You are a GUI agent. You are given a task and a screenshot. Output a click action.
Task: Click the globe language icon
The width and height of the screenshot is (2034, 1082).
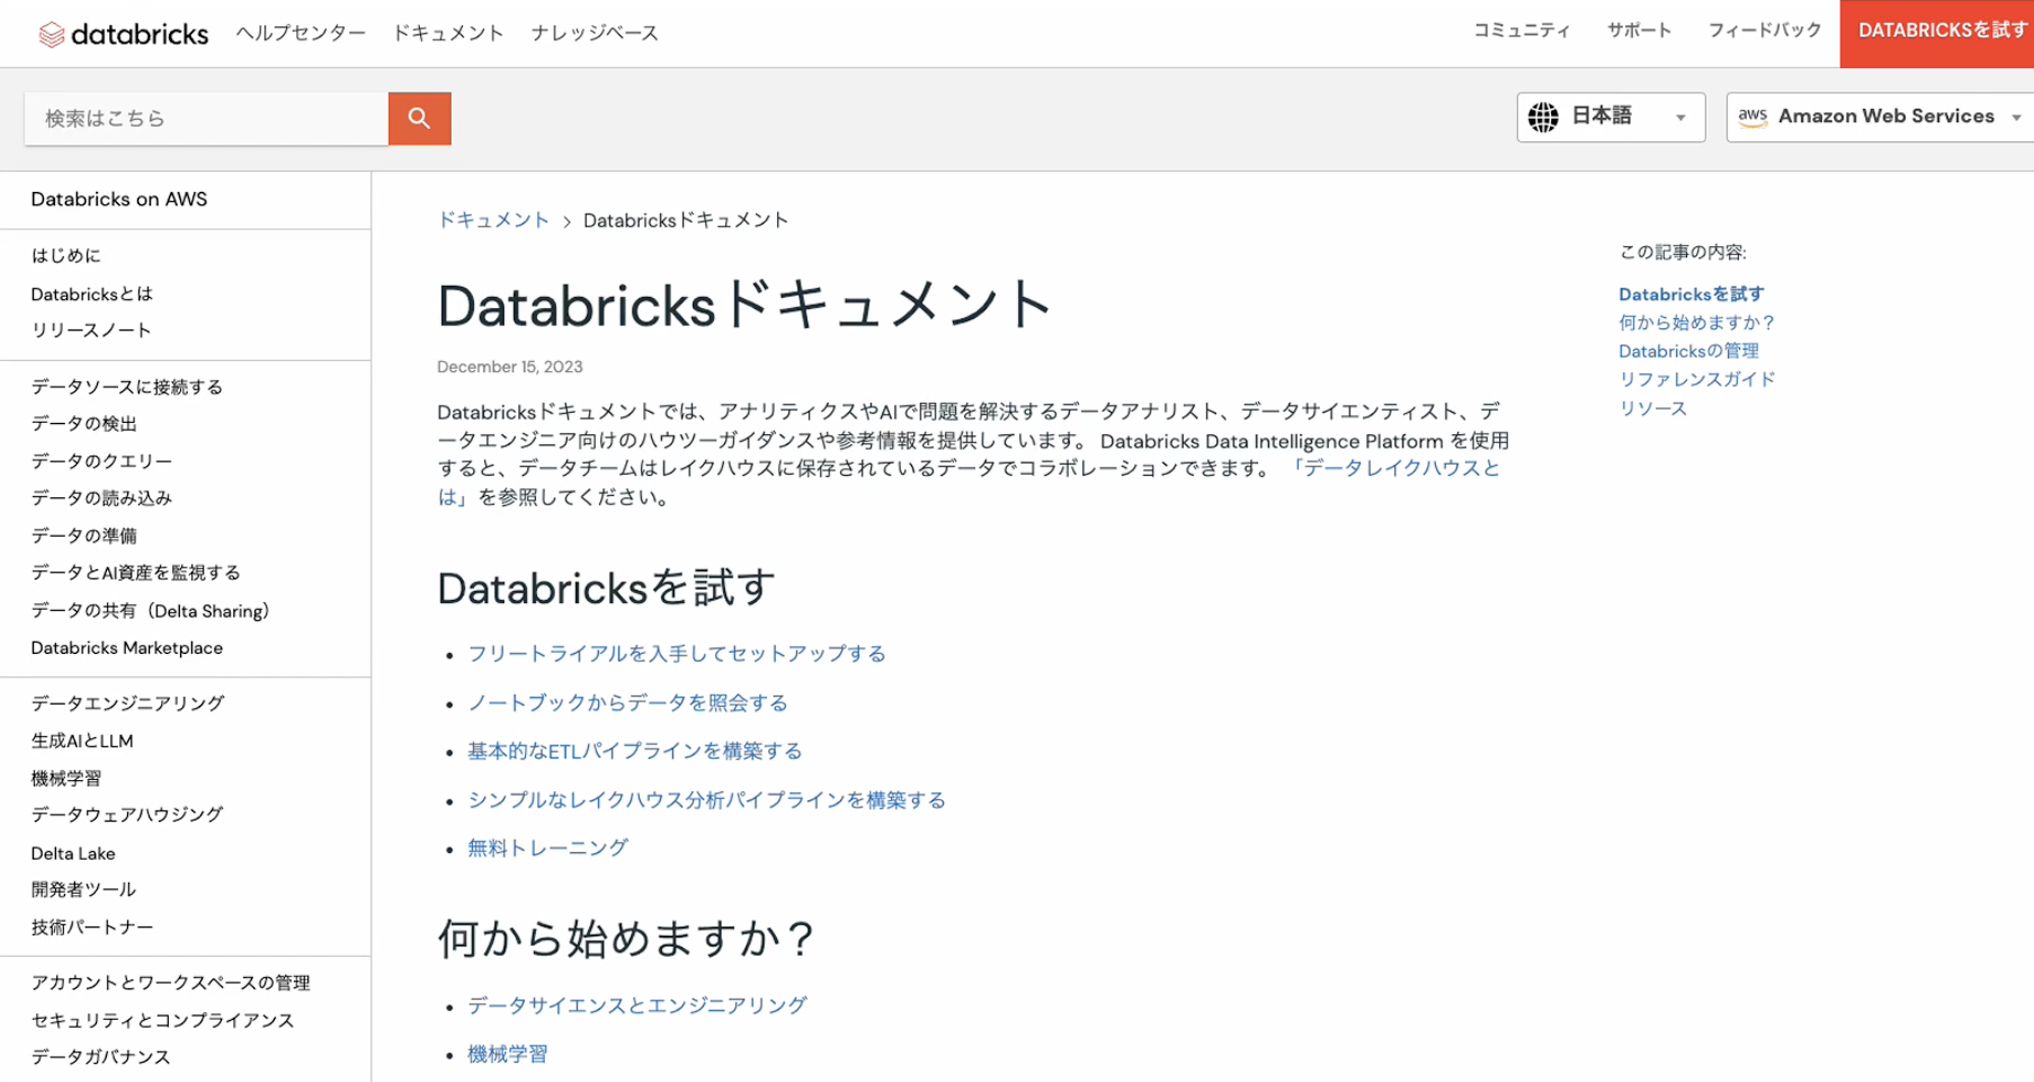1544,117
